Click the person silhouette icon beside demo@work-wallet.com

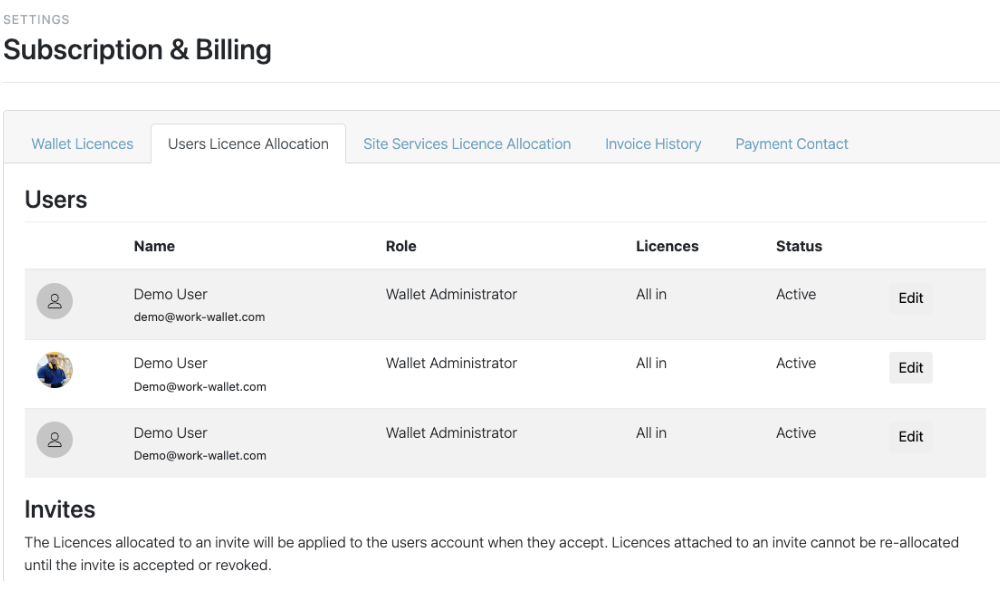(55, 300)
